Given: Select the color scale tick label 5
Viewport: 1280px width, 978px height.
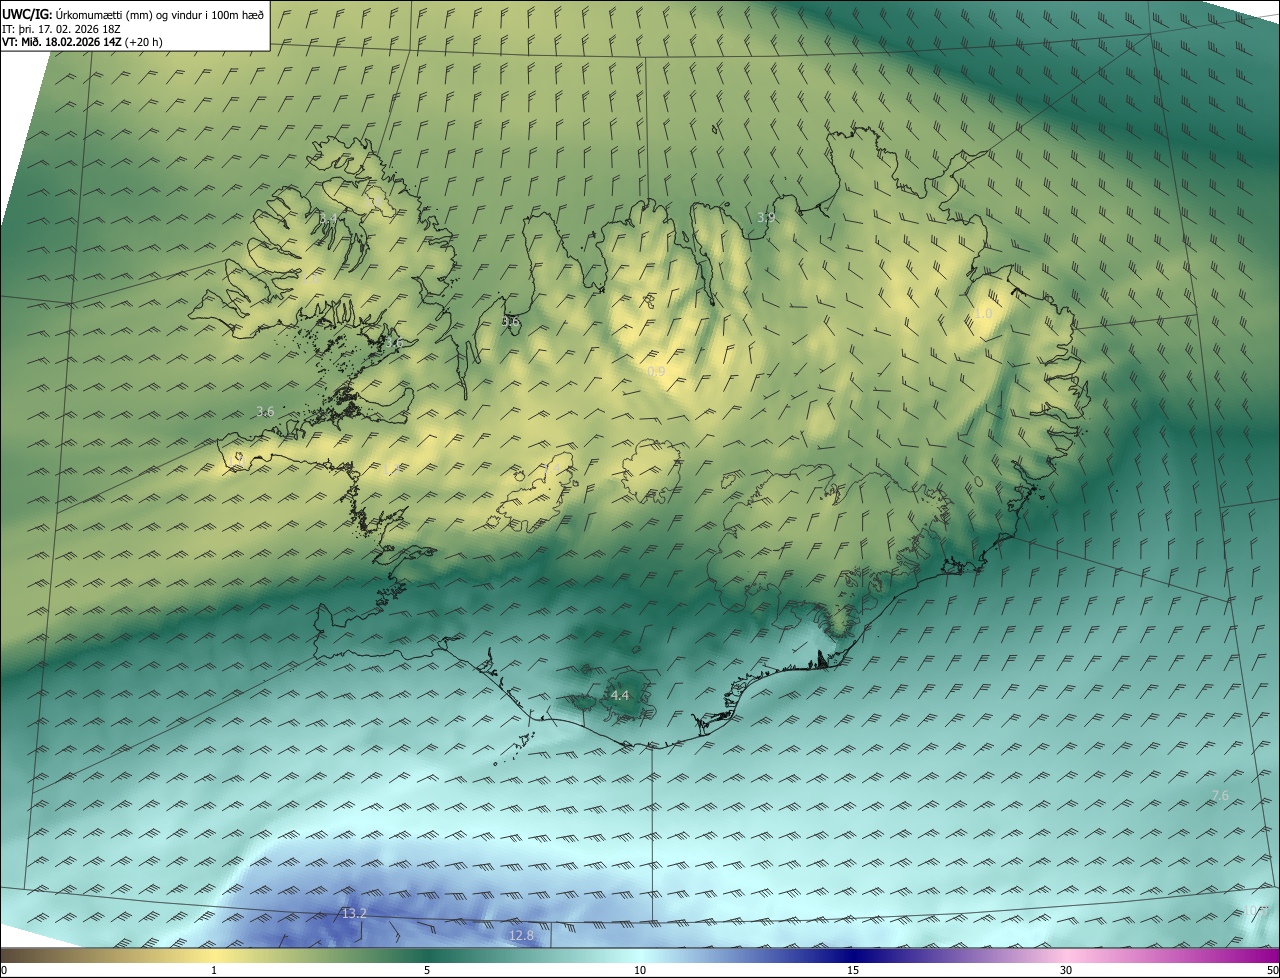Looking at the screenshot, I should point(427,970).
